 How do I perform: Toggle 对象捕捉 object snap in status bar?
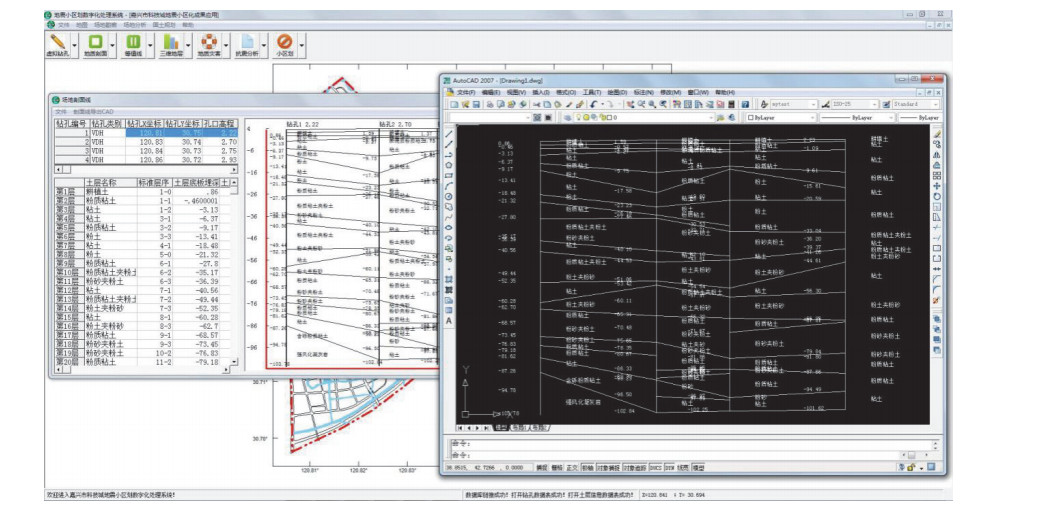click(x=608, y=467)
